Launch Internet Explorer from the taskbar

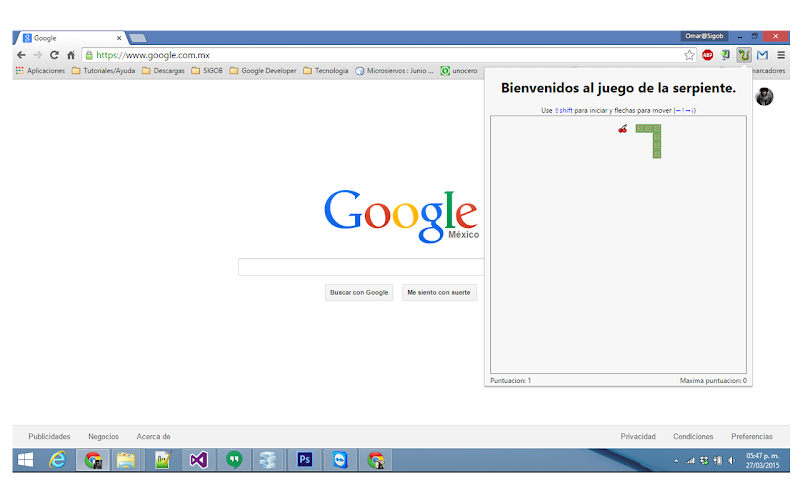pyautogui.click(x=58, y=460)
